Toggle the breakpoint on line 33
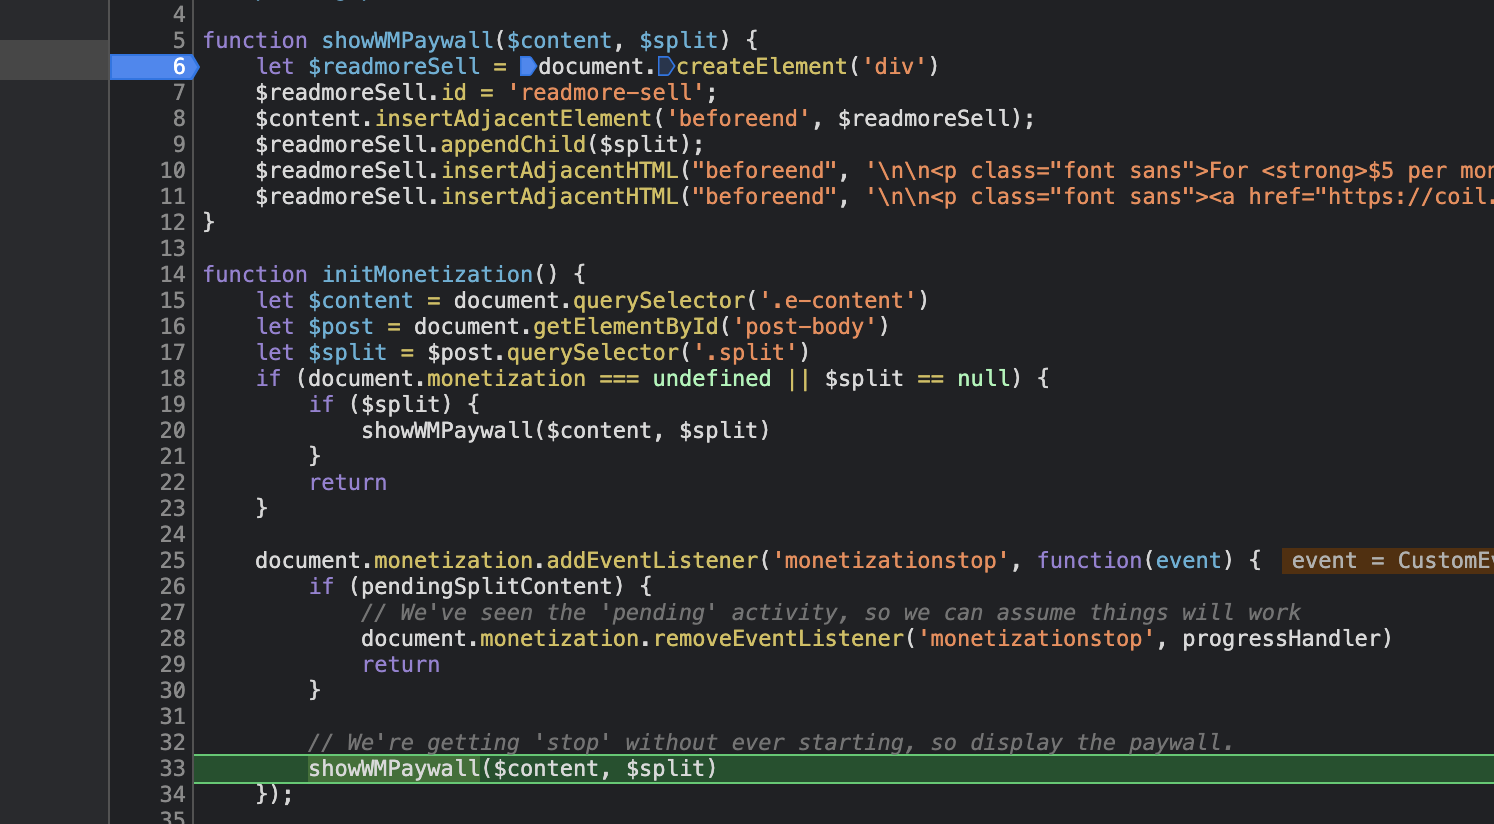The width and height of the screenshot is (1494, 824). (172, 768)
